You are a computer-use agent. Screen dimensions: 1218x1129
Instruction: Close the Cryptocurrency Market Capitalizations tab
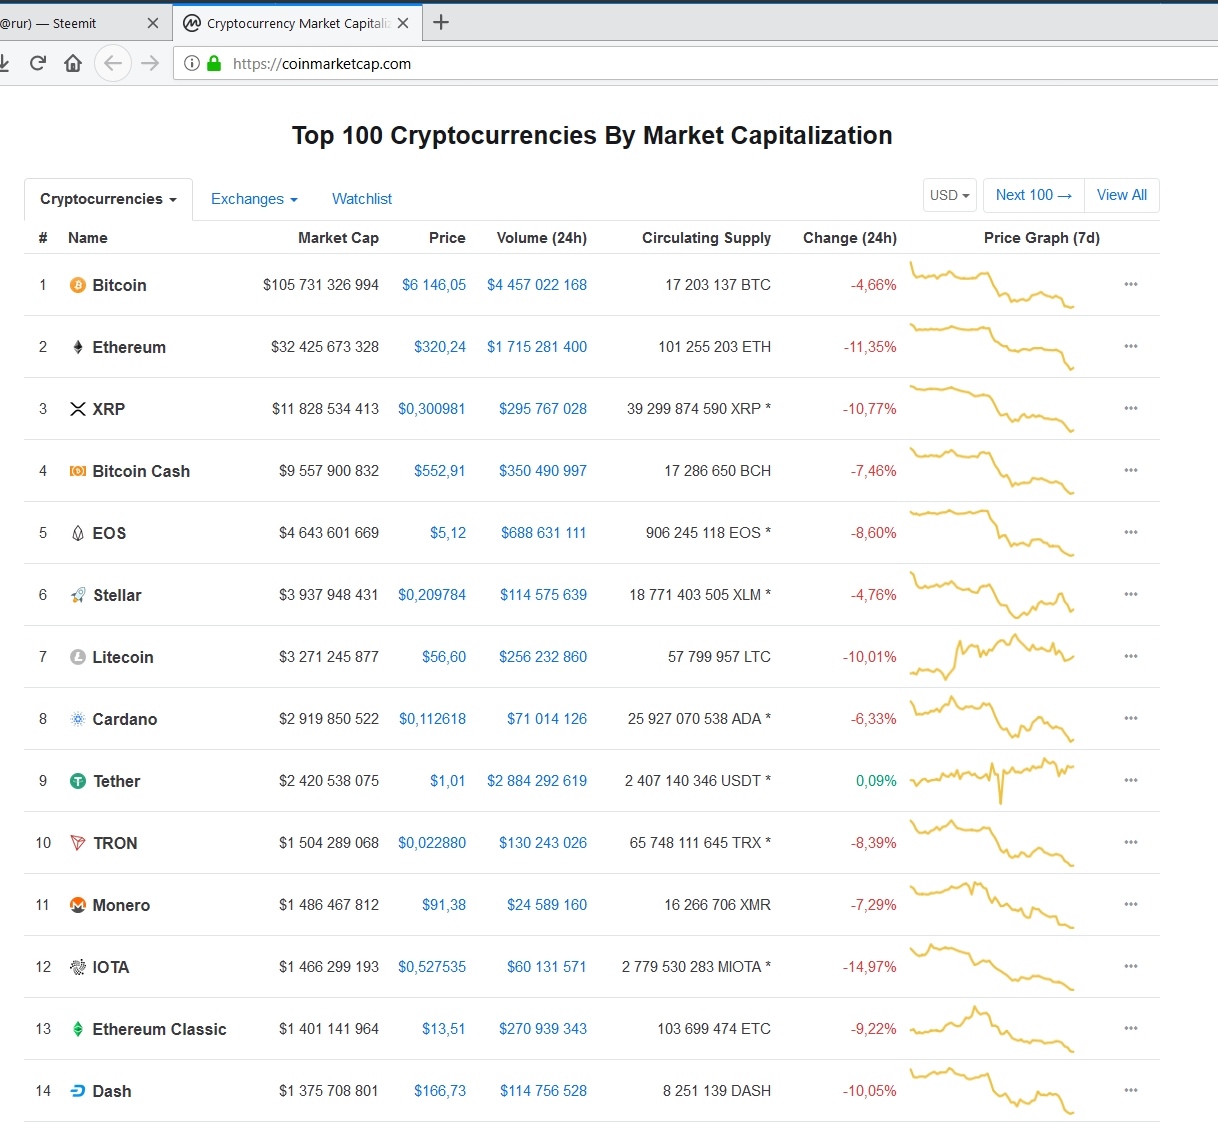[403, 23]
